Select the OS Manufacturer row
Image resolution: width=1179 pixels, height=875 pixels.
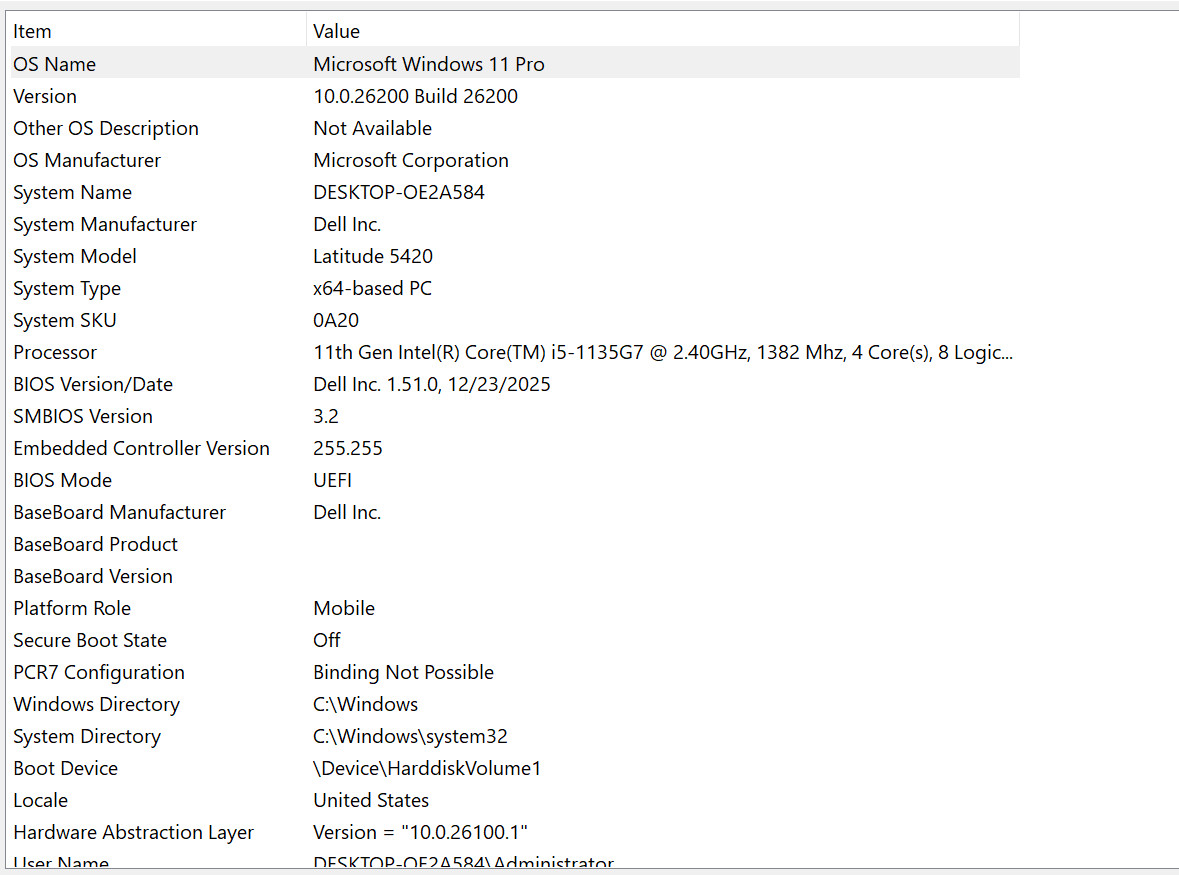pyautogui.click(x=86, y=160)
